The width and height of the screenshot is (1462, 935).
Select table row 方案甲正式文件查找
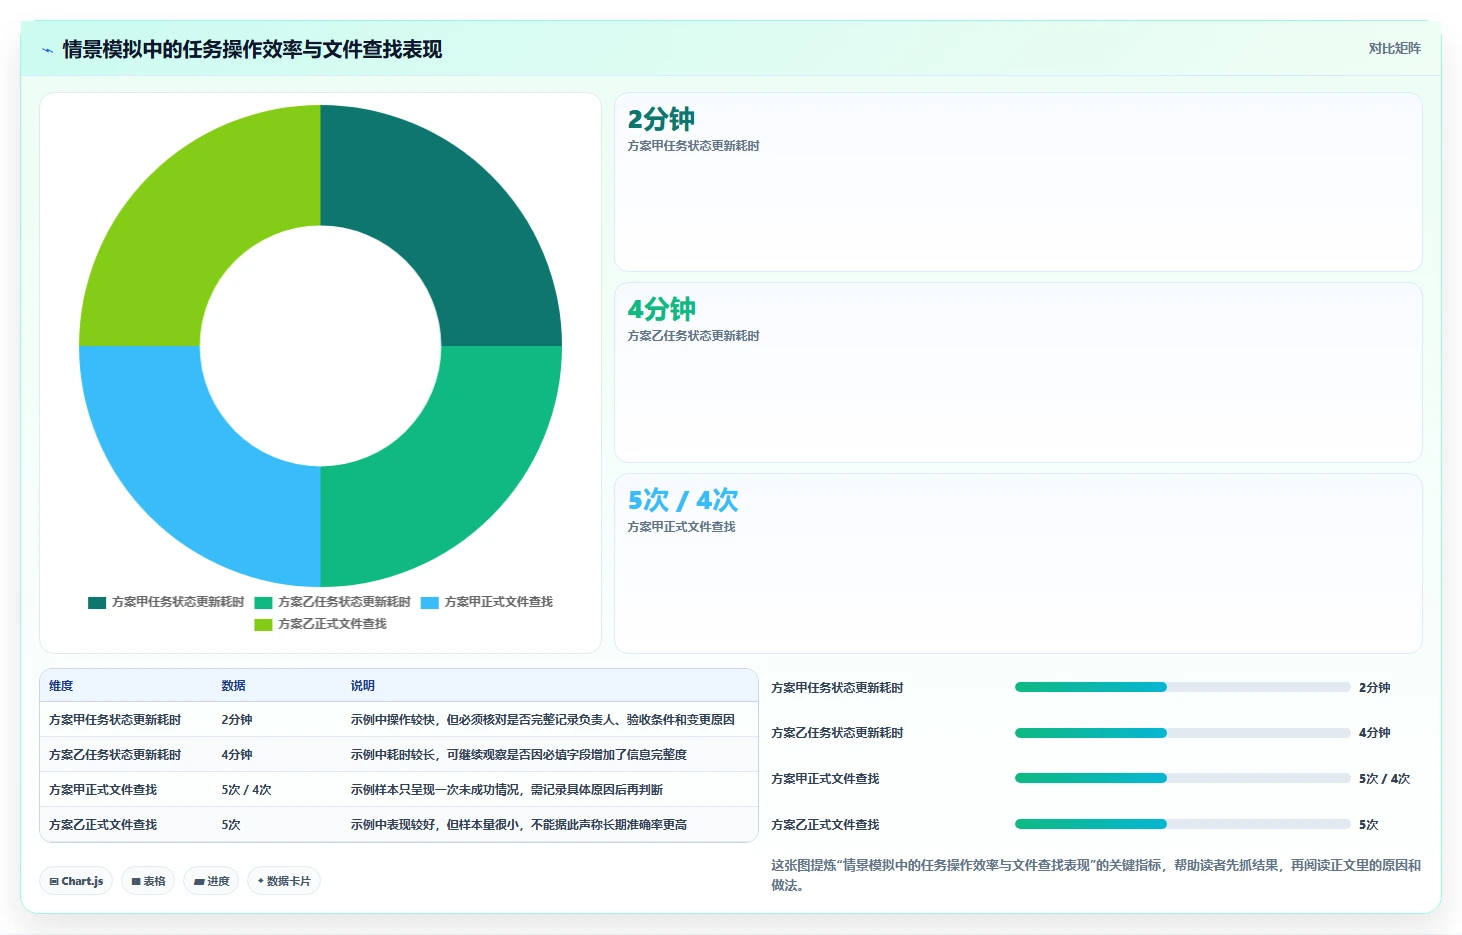tap(399, 790)
